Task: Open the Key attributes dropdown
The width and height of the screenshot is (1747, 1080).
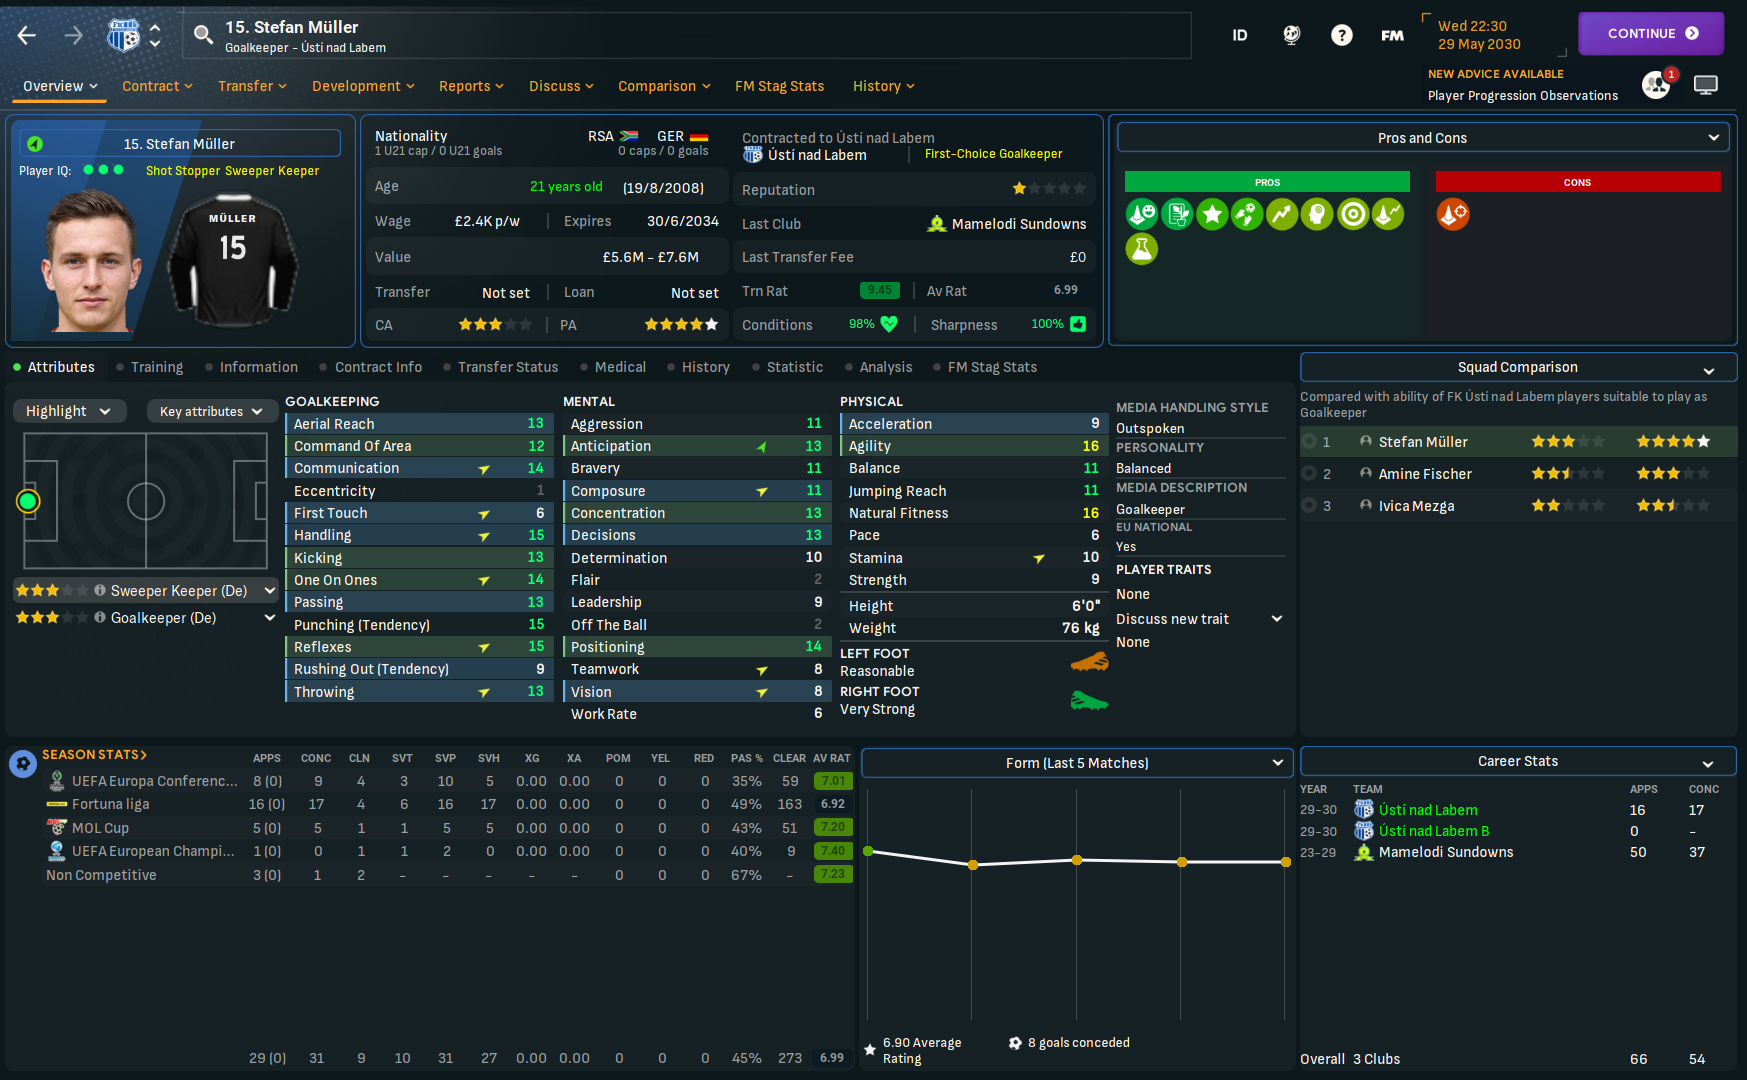Action: 211,411
